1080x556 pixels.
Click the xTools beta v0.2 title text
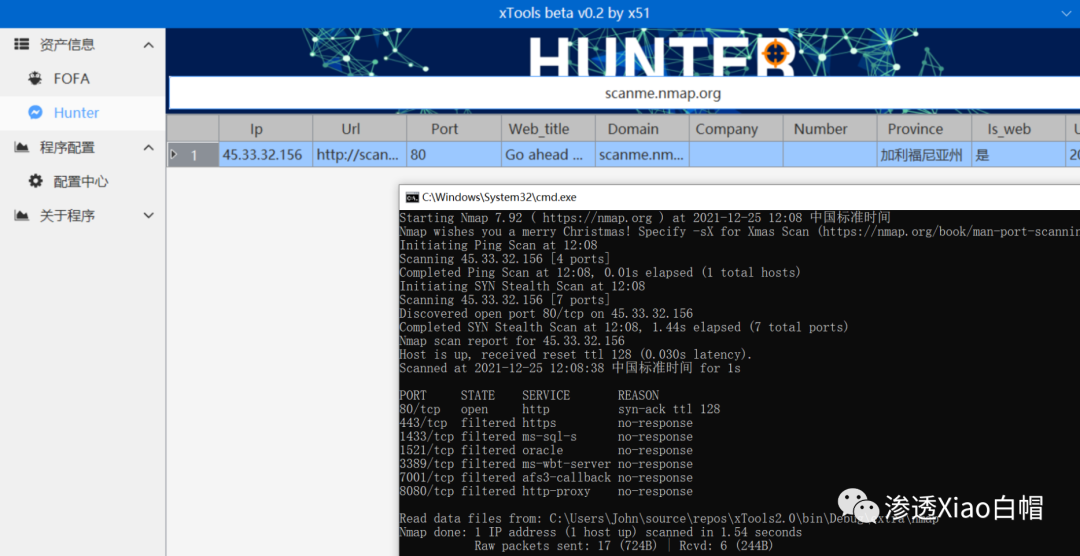[574, 13]
